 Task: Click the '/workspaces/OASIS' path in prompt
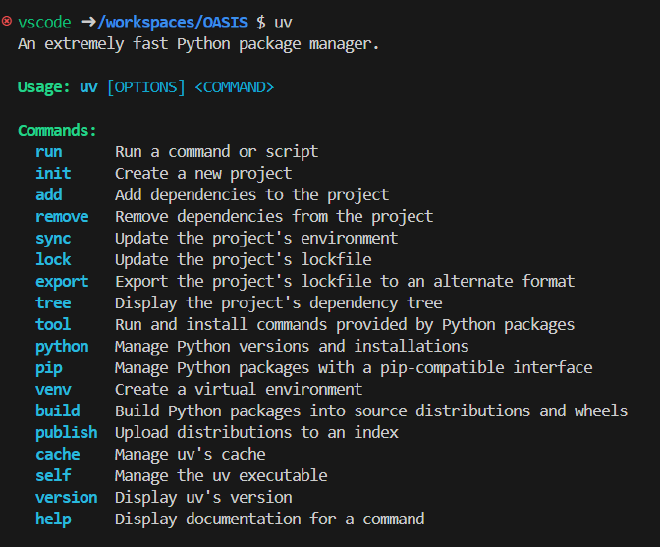[x=173, y=23]
